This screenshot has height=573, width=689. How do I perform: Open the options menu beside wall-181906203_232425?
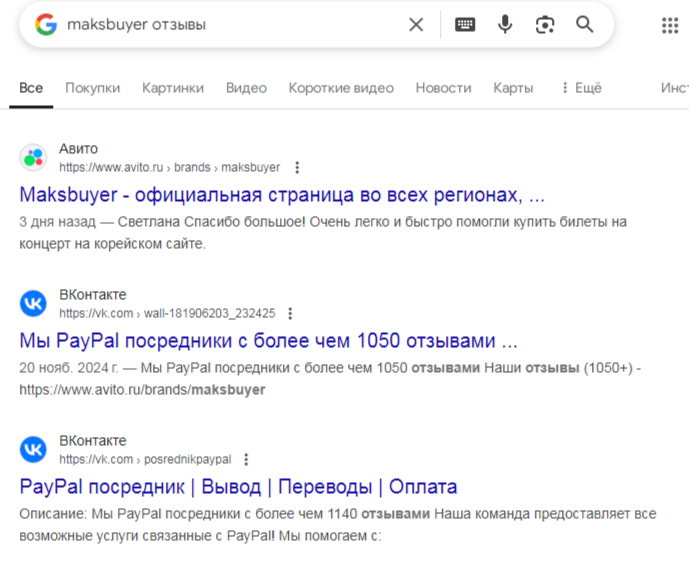tap(290, 313)
